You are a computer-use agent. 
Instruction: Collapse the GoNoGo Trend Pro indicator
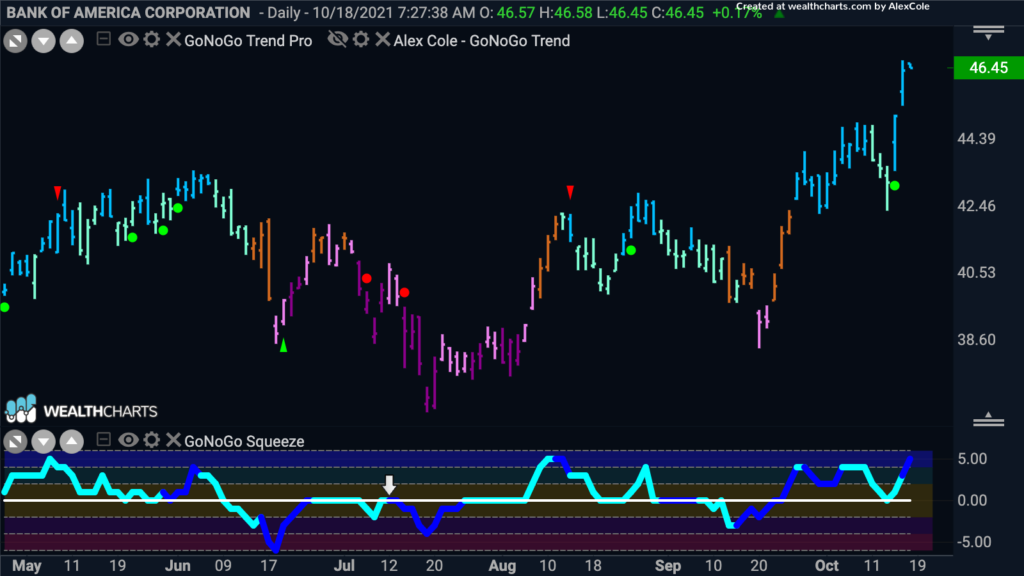(x=103, y=39)
